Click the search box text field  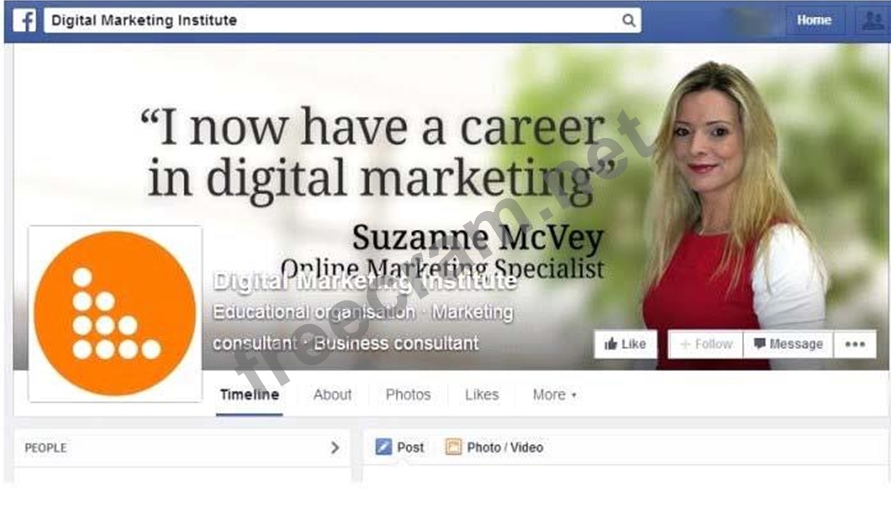343,20
